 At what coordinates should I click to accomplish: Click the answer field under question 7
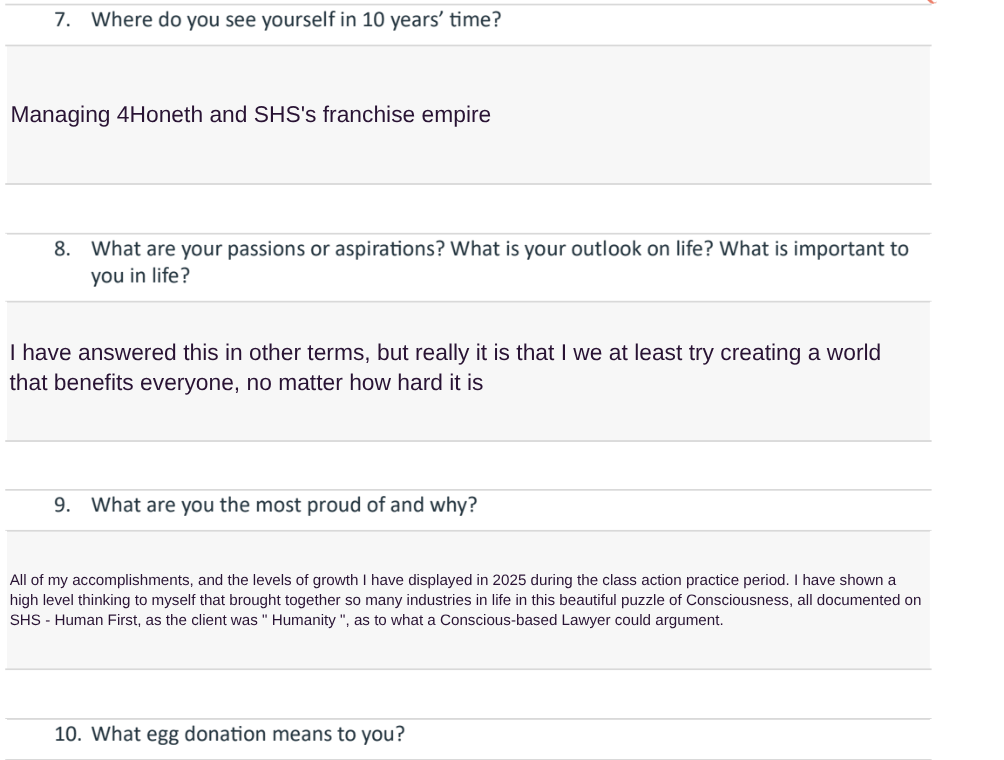(468, 115)
